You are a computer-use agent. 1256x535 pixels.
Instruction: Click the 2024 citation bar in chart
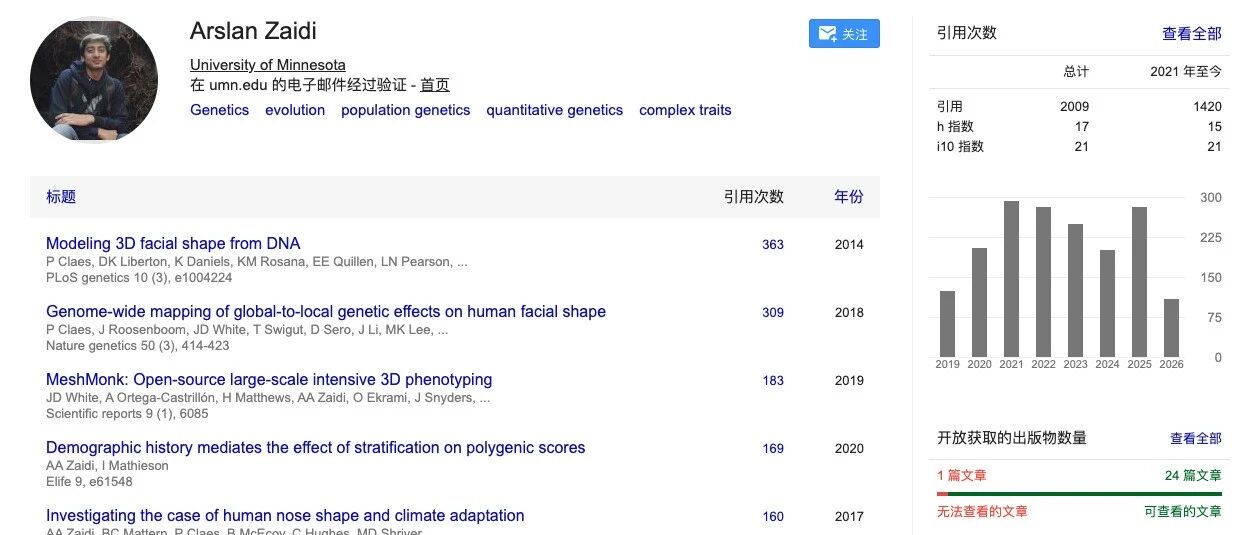[x=1107, y=303]
